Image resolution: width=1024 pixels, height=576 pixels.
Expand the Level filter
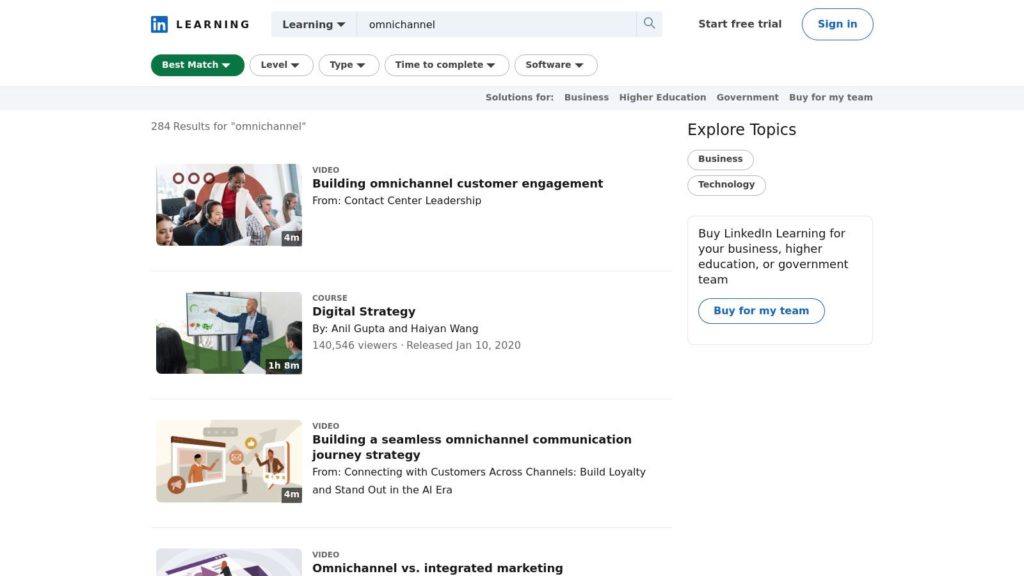coord(281,65)
